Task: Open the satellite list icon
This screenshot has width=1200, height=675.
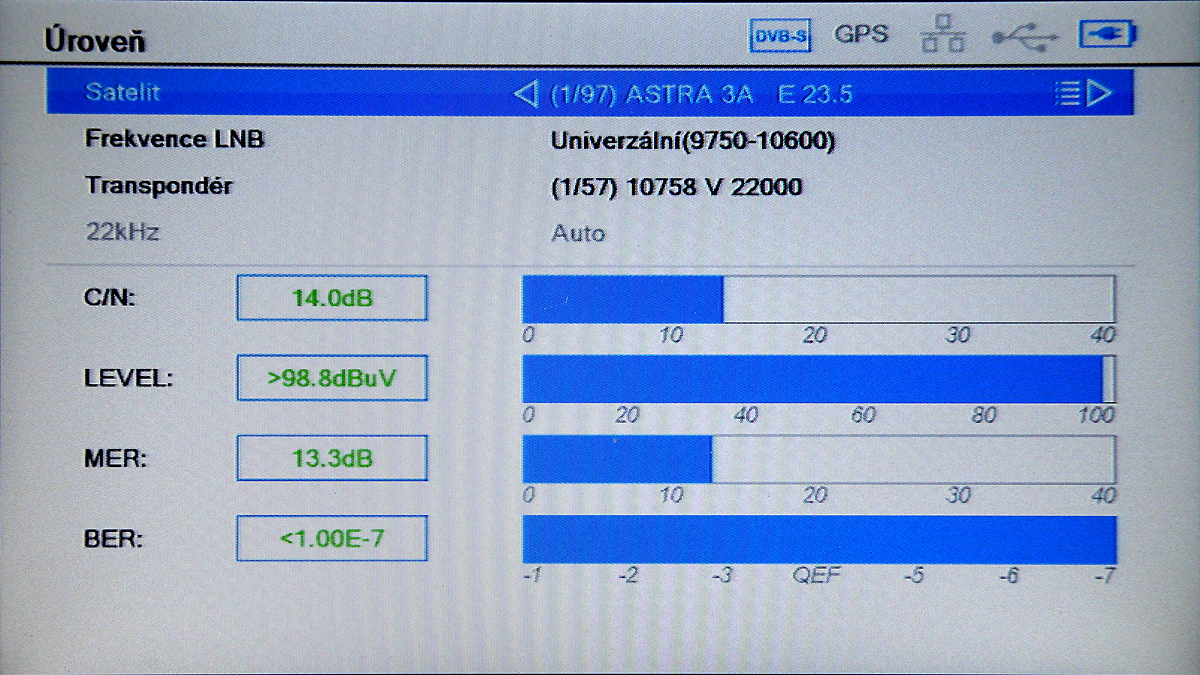Action: pyautogui.click(x=1069, y=94)
